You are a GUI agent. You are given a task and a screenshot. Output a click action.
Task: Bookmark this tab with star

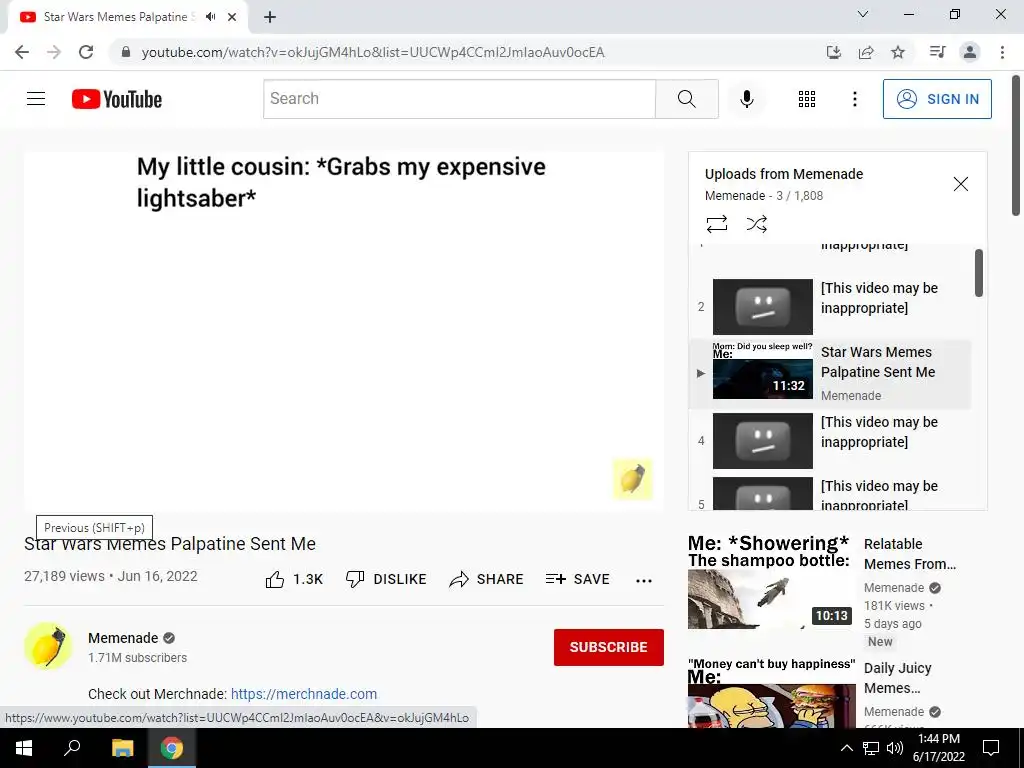point(898,52)
